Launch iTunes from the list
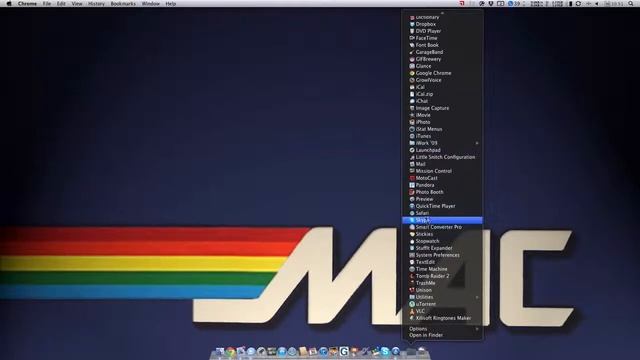The image size is (640, 360). (442, 136)
